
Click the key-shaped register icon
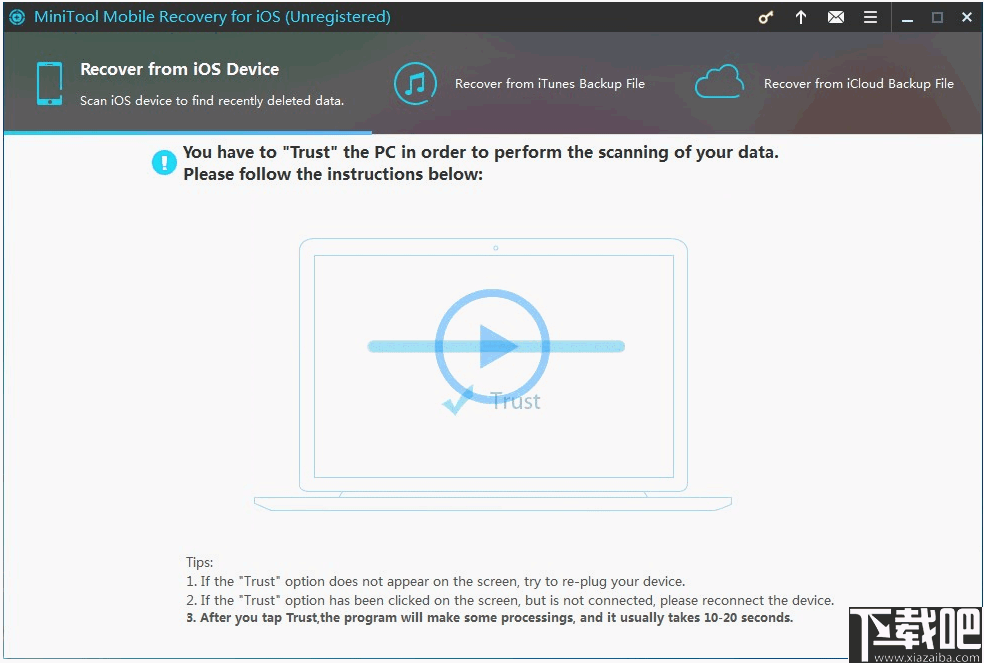tap(766, 18)
